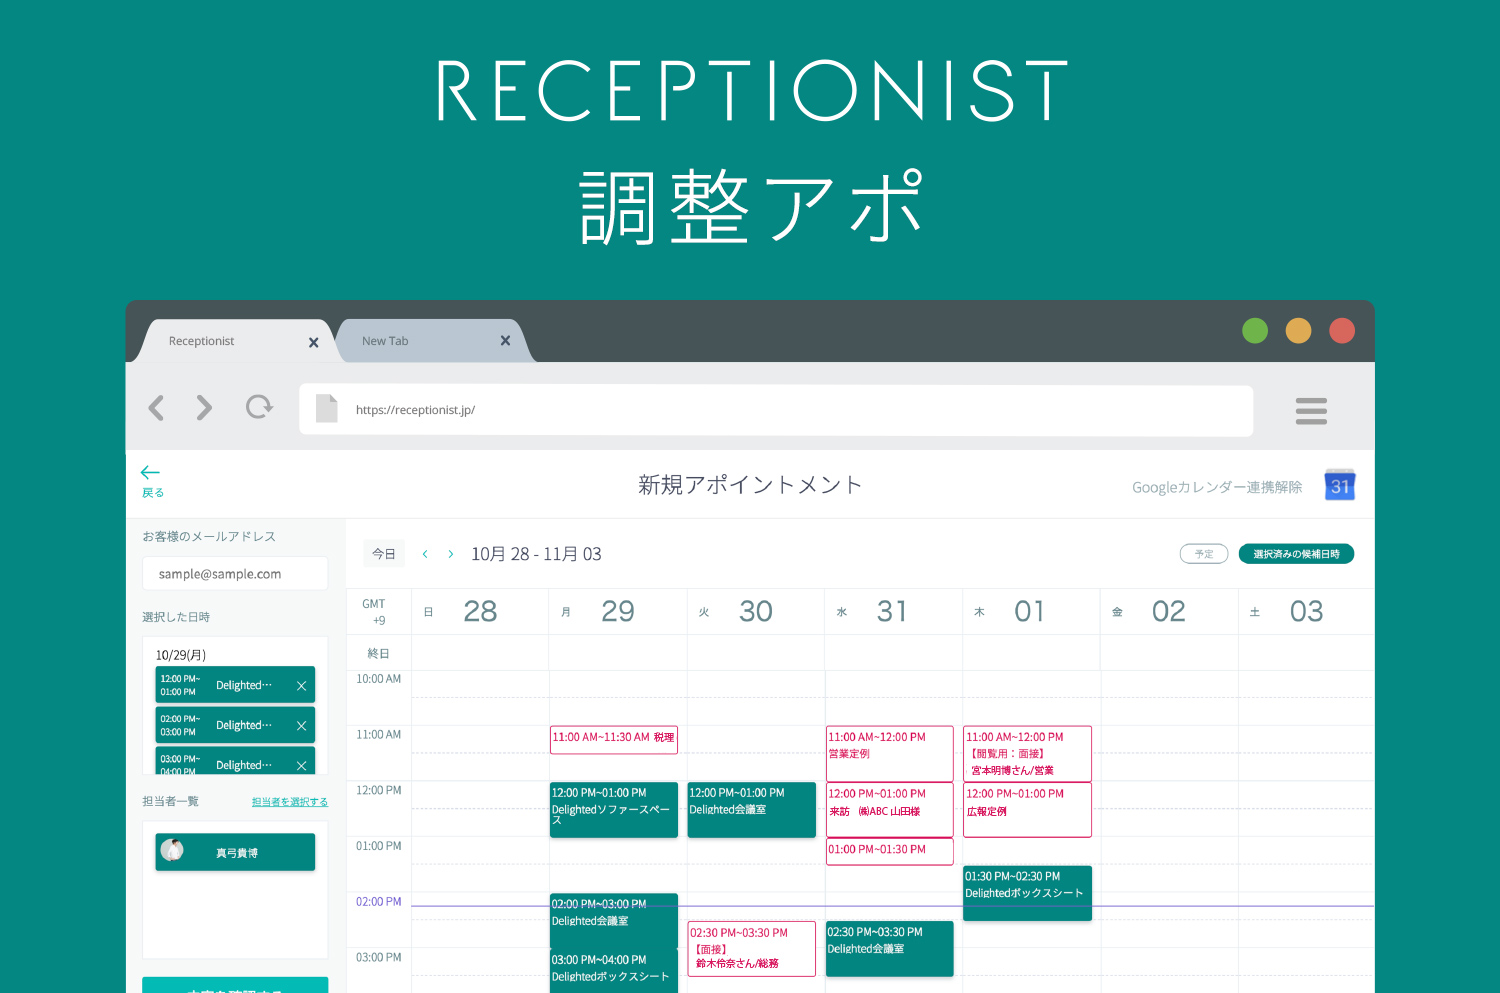
Task: Open 11:00 AM–11:30 AM 税理 event
Action: tap(614, 740)
